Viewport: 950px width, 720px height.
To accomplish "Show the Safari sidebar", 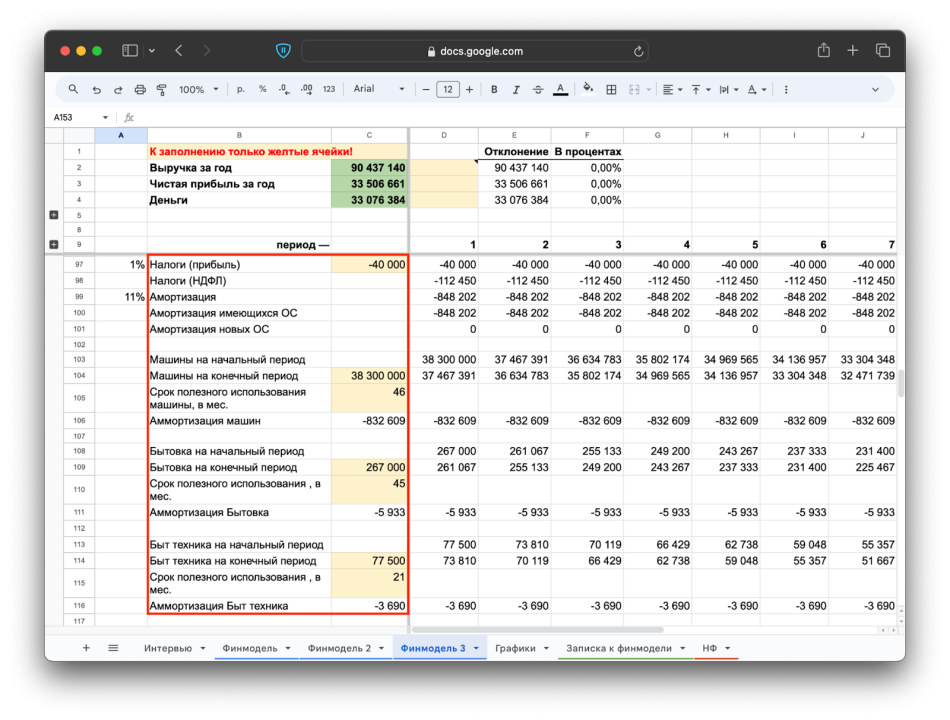I will (130, 51).
